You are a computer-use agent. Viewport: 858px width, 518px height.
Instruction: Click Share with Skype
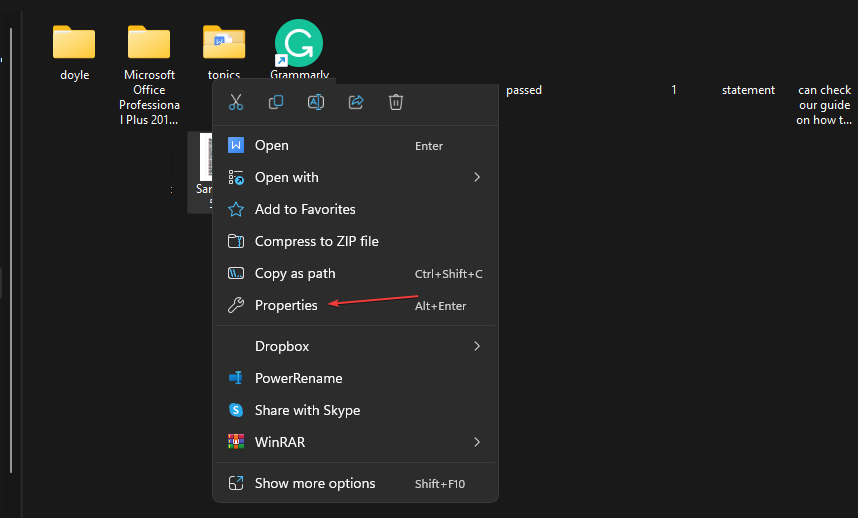pos(307,410)
